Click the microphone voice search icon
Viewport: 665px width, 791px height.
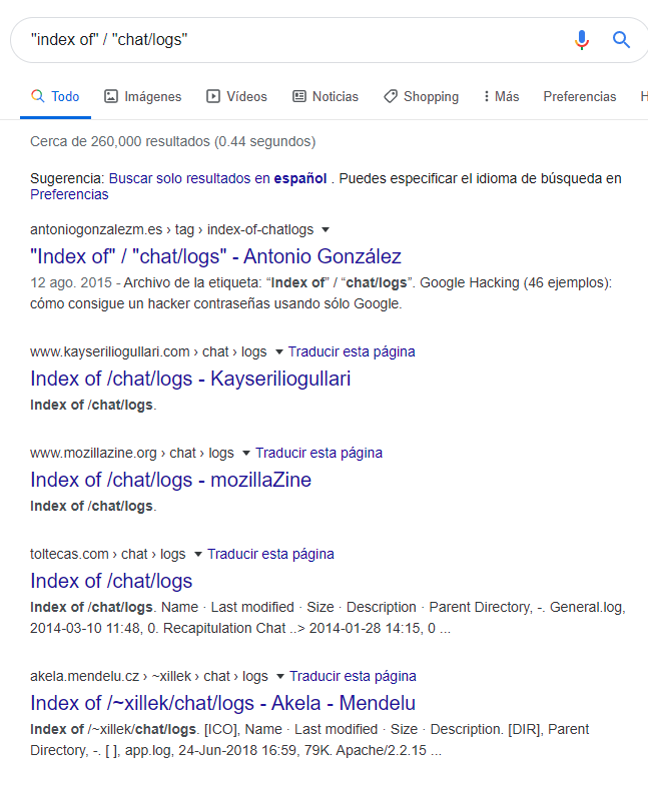pyautogui.click(x=582, y=40)
